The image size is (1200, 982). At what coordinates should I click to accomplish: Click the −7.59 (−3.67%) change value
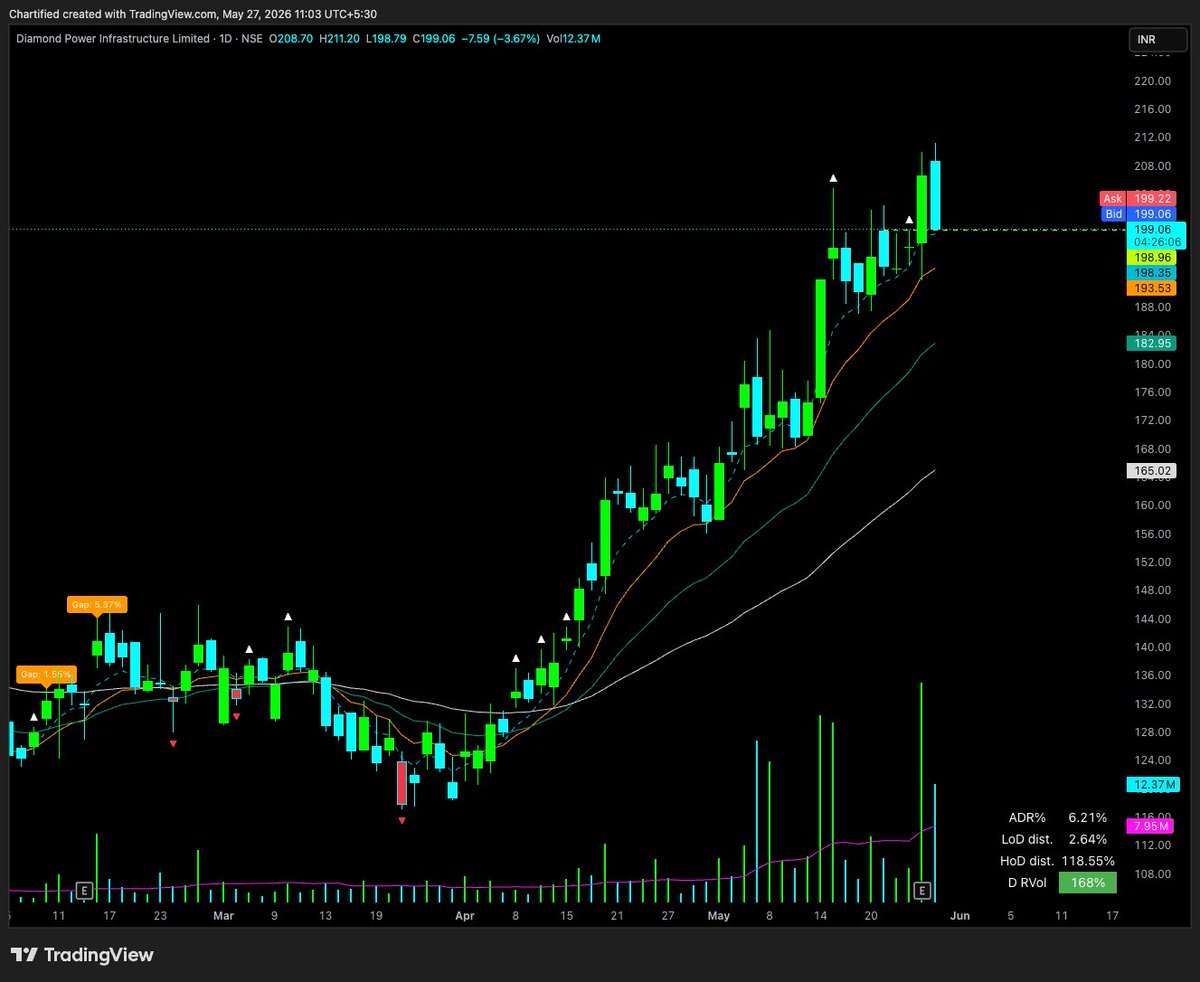click(x=500, y=39)
